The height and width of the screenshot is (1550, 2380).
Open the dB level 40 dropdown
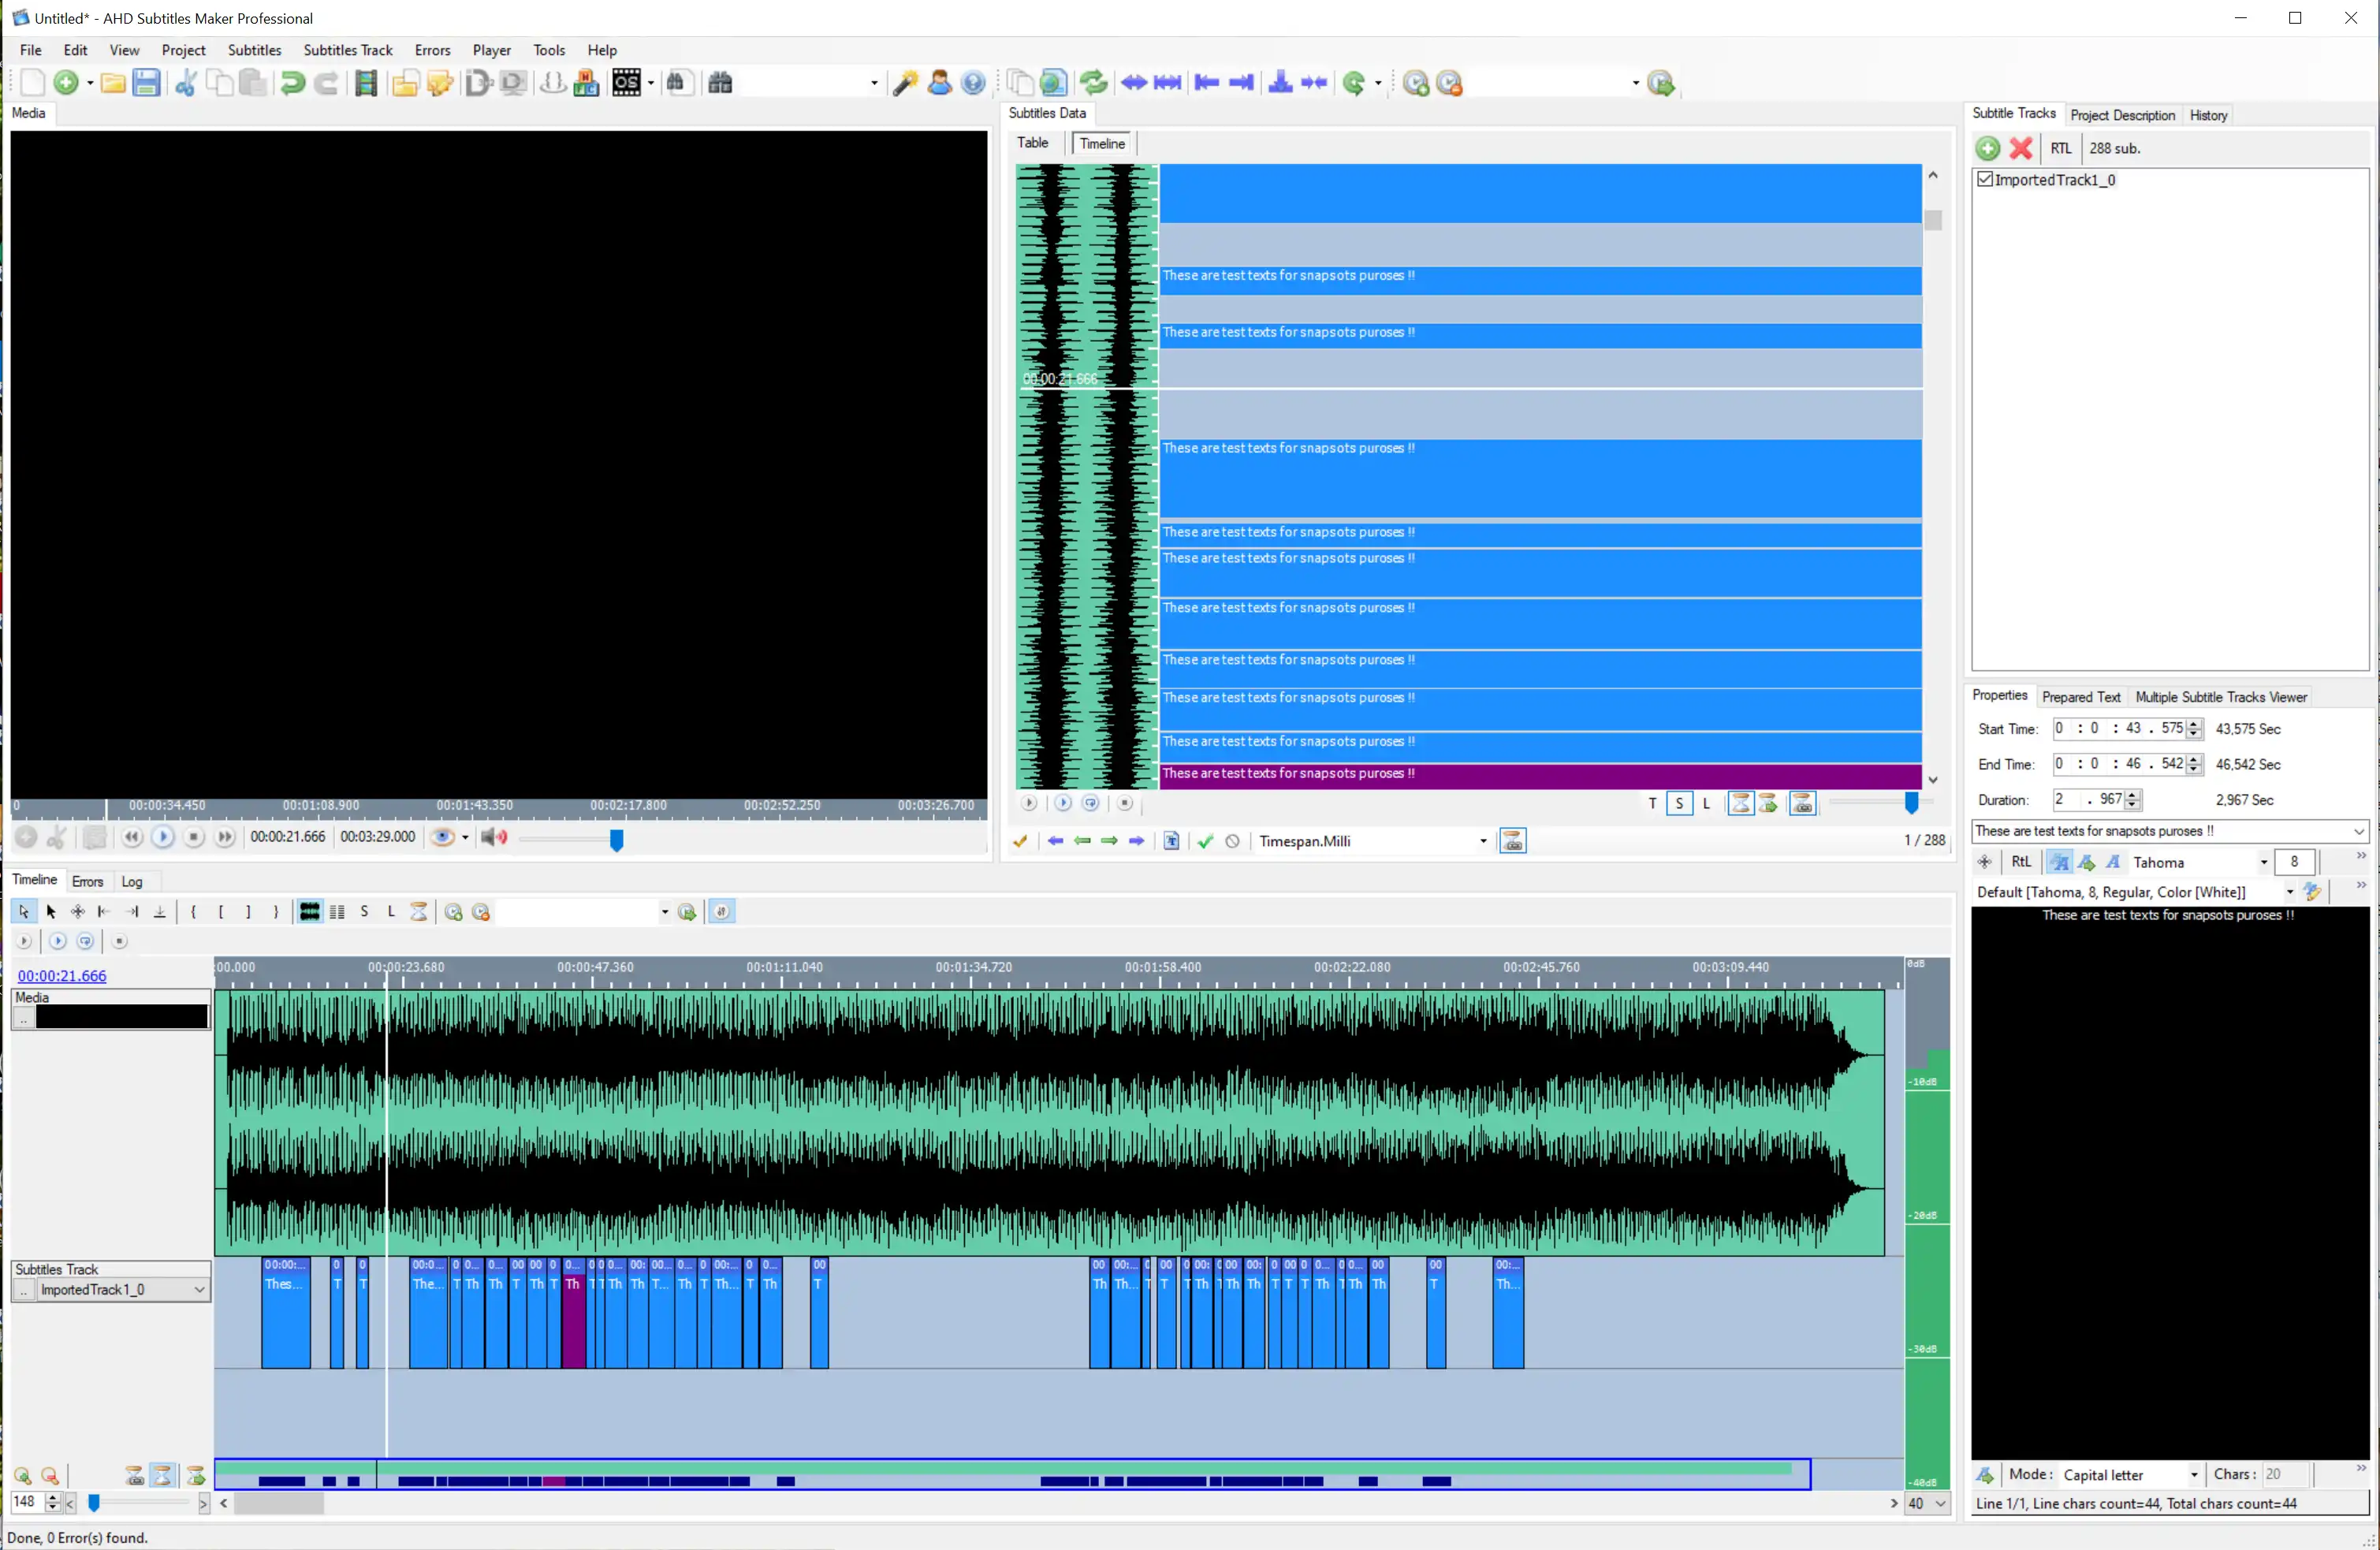click(1941, 1503)
